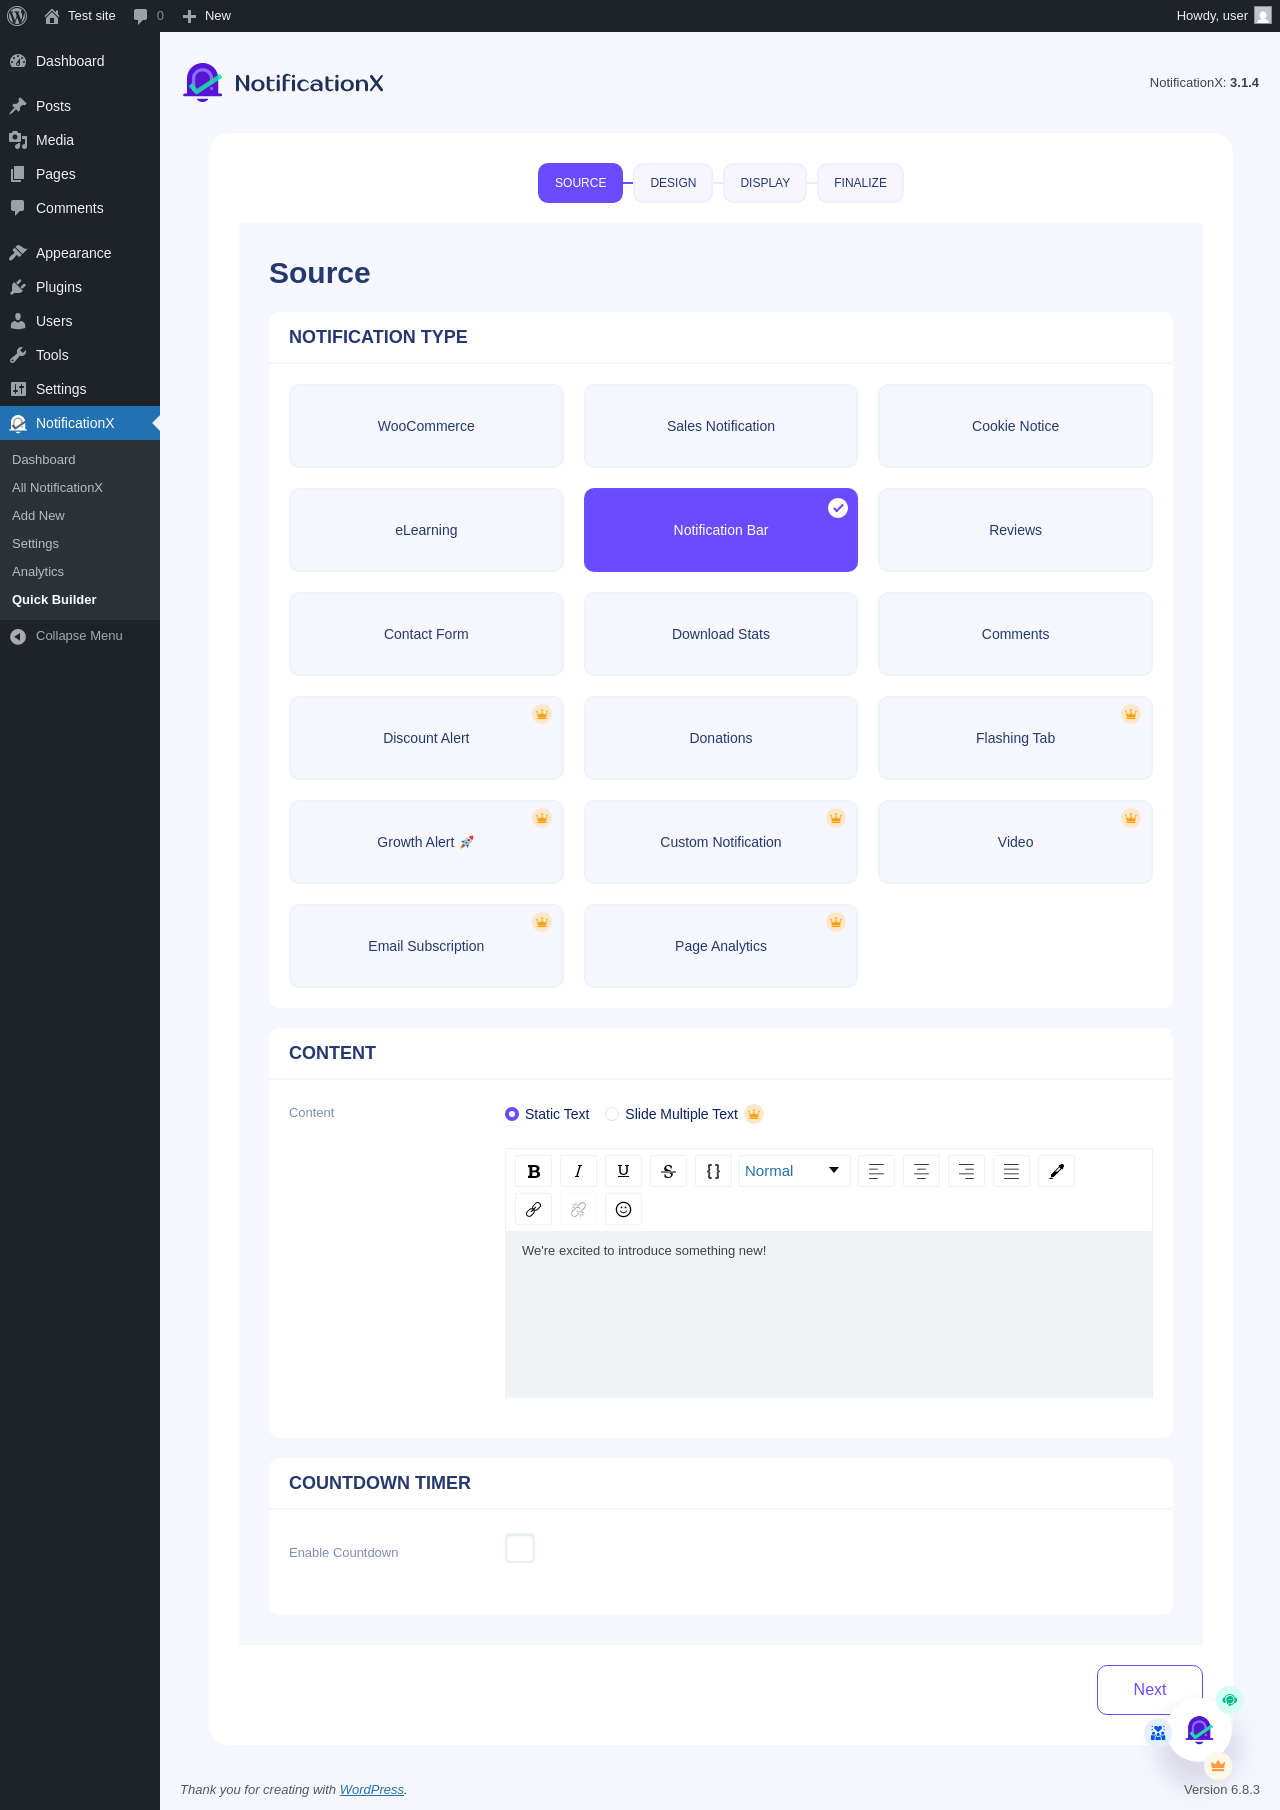Enable the Countdown checkbox
Viewport: 1280px width, 1810px height.
(520, 1548)
